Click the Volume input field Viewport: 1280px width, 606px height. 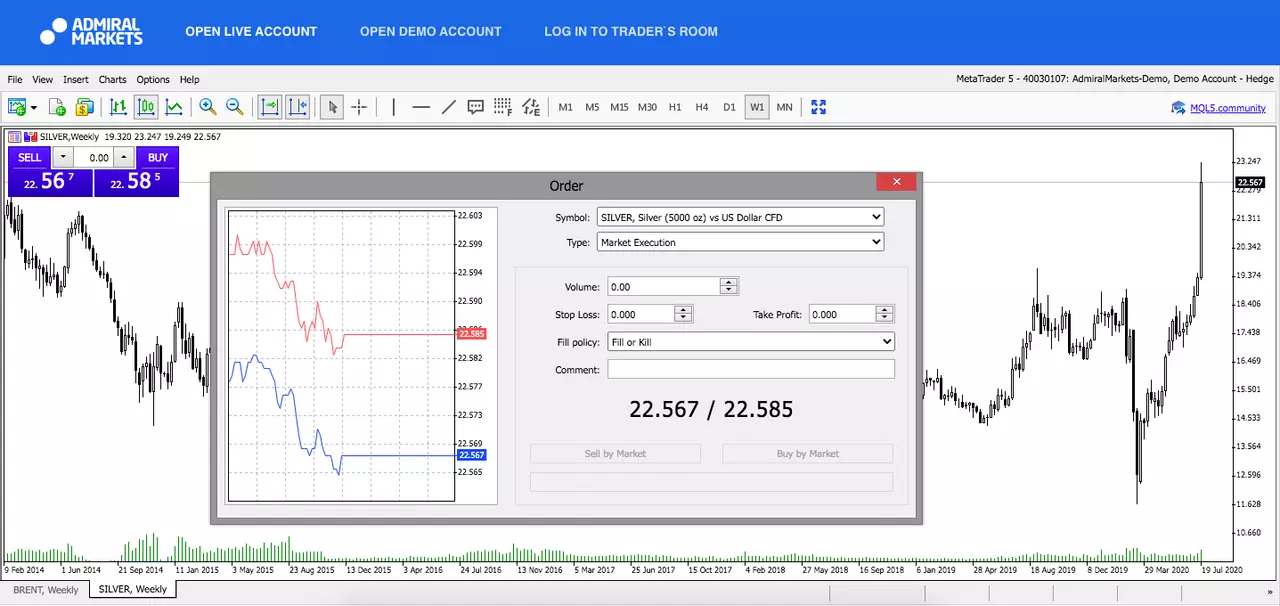click(663, 287)
